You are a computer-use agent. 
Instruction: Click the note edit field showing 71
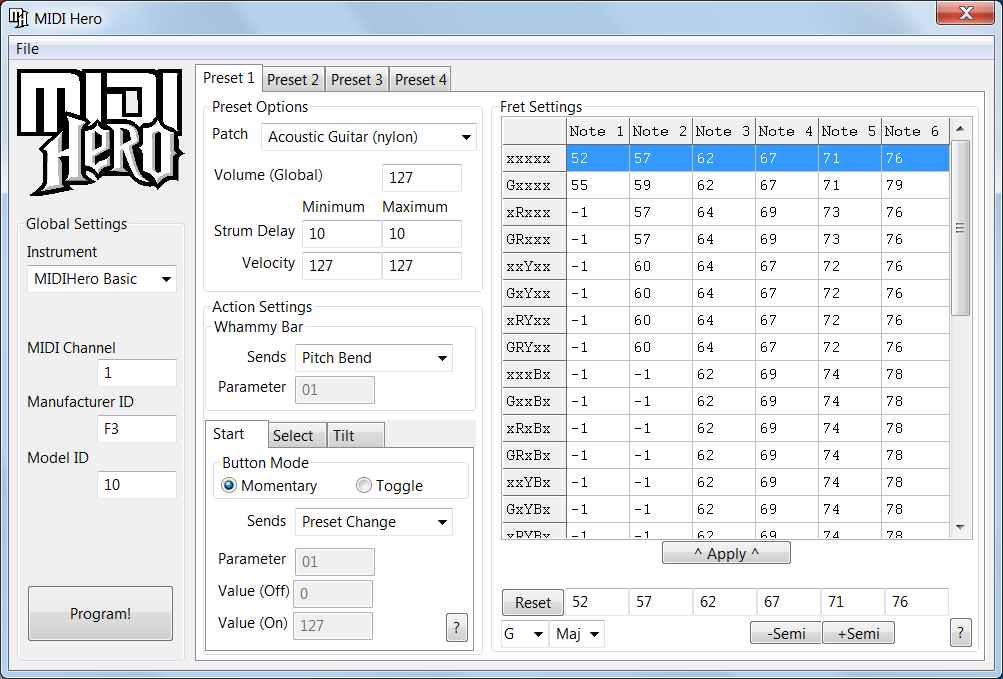[x=853, y=602]
